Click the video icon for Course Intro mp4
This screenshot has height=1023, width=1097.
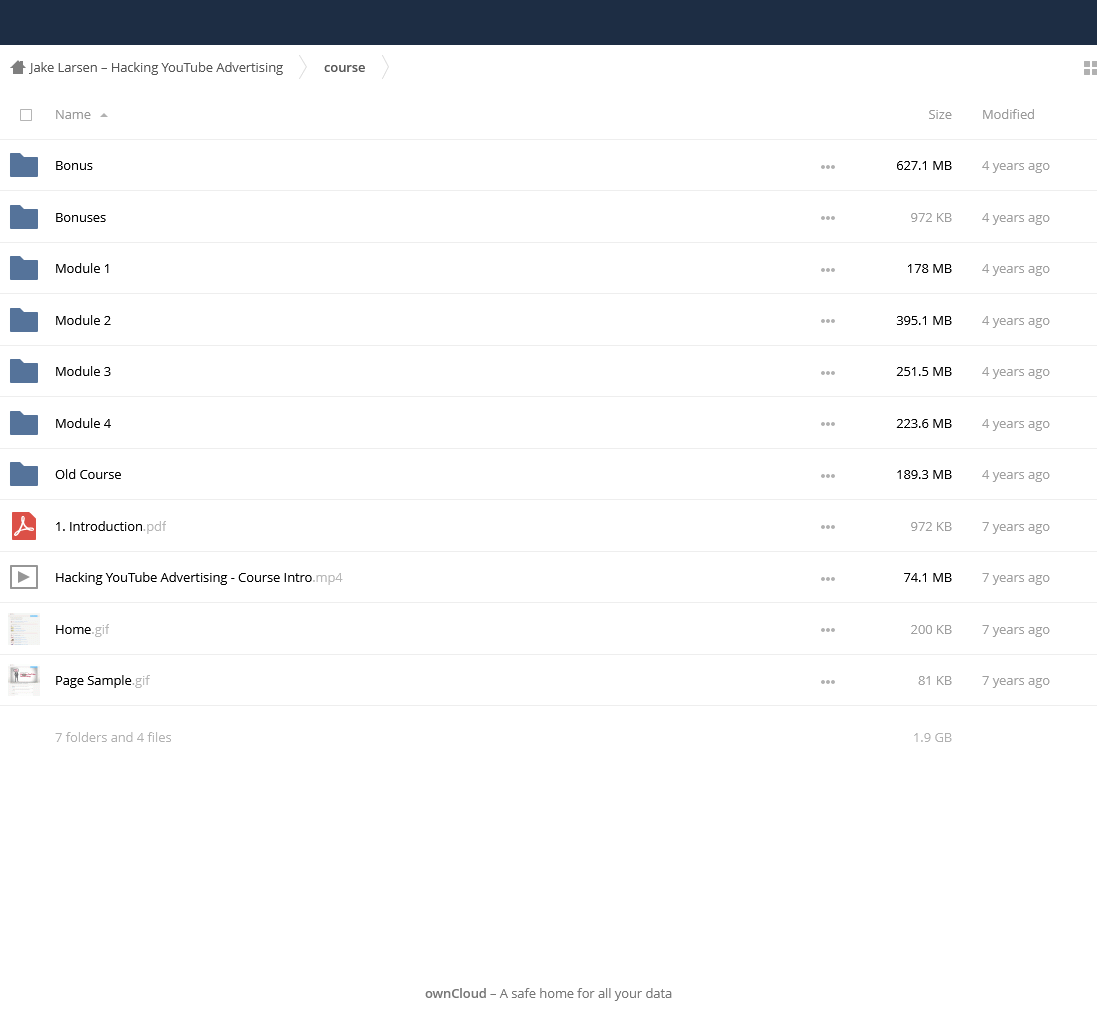click(24, 577)
